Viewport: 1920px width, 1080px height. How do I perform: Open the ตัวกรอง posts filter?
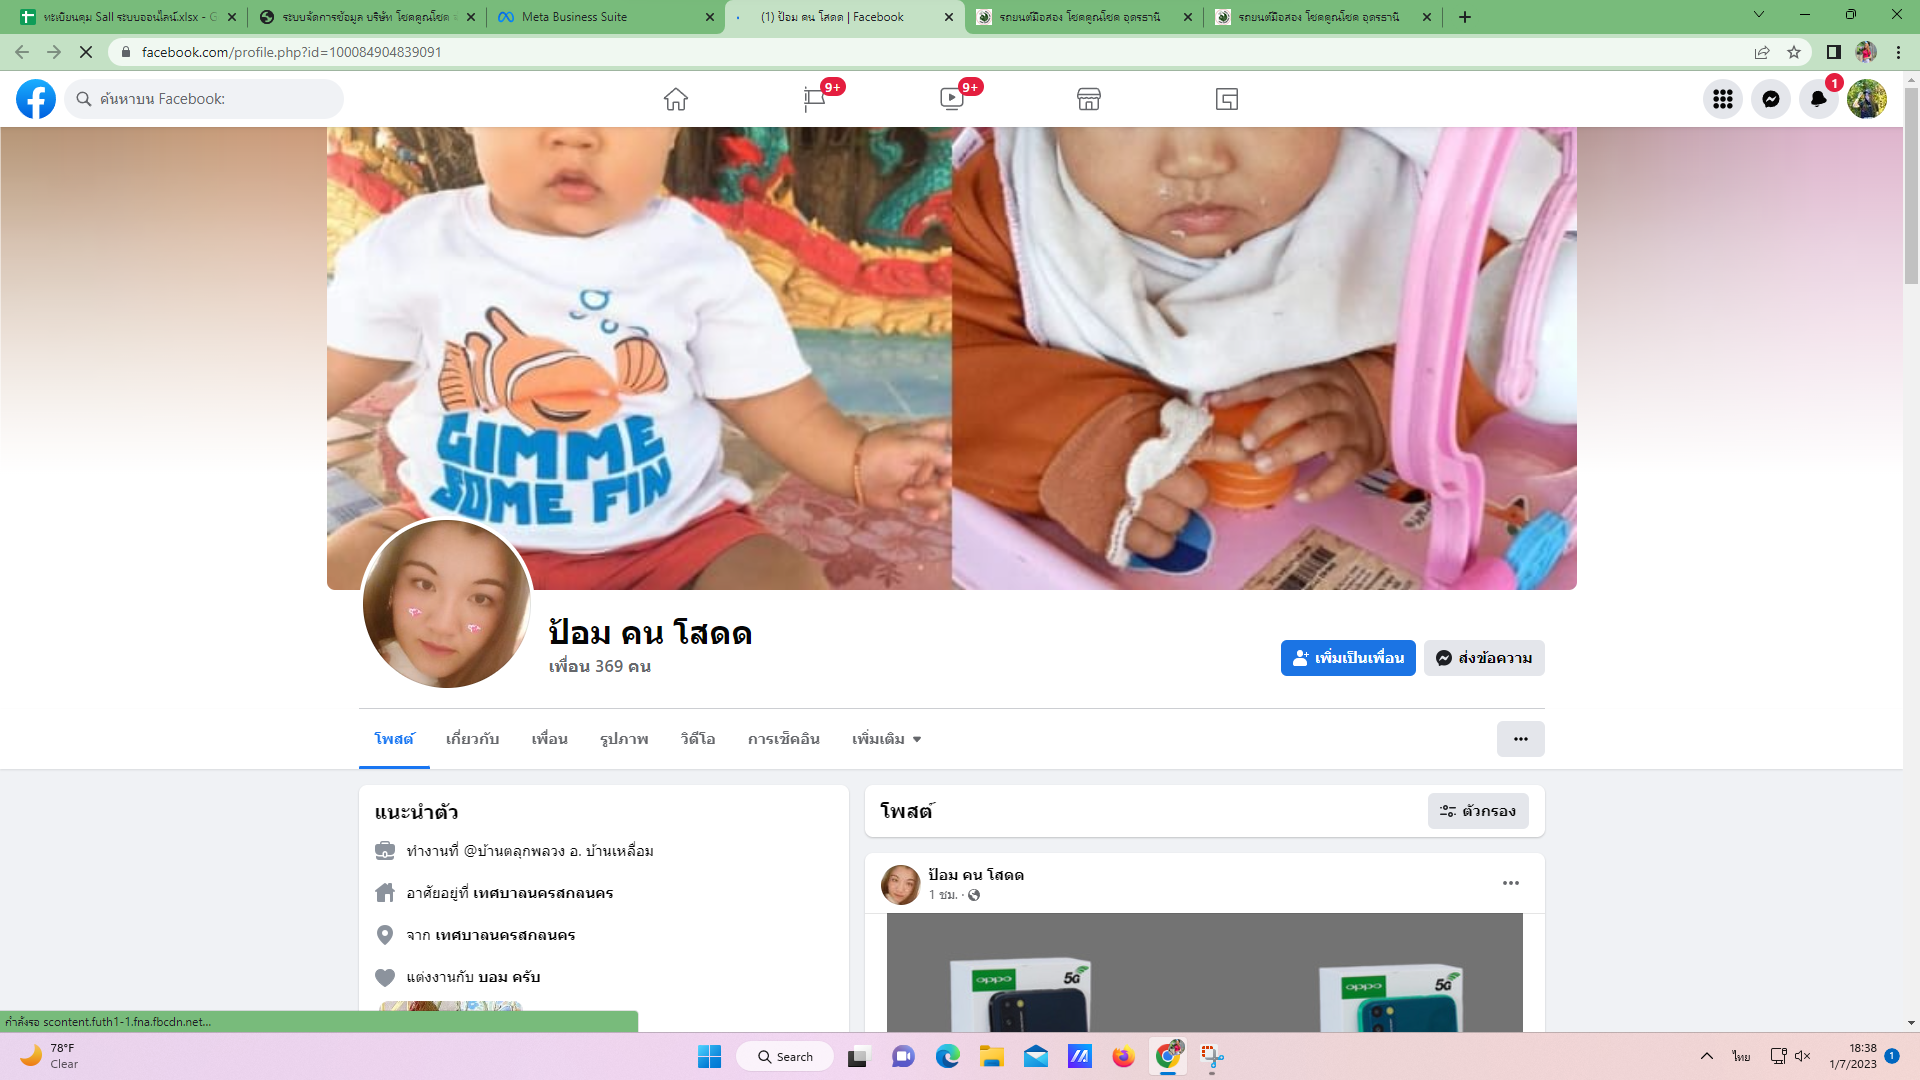(1478, 811)
